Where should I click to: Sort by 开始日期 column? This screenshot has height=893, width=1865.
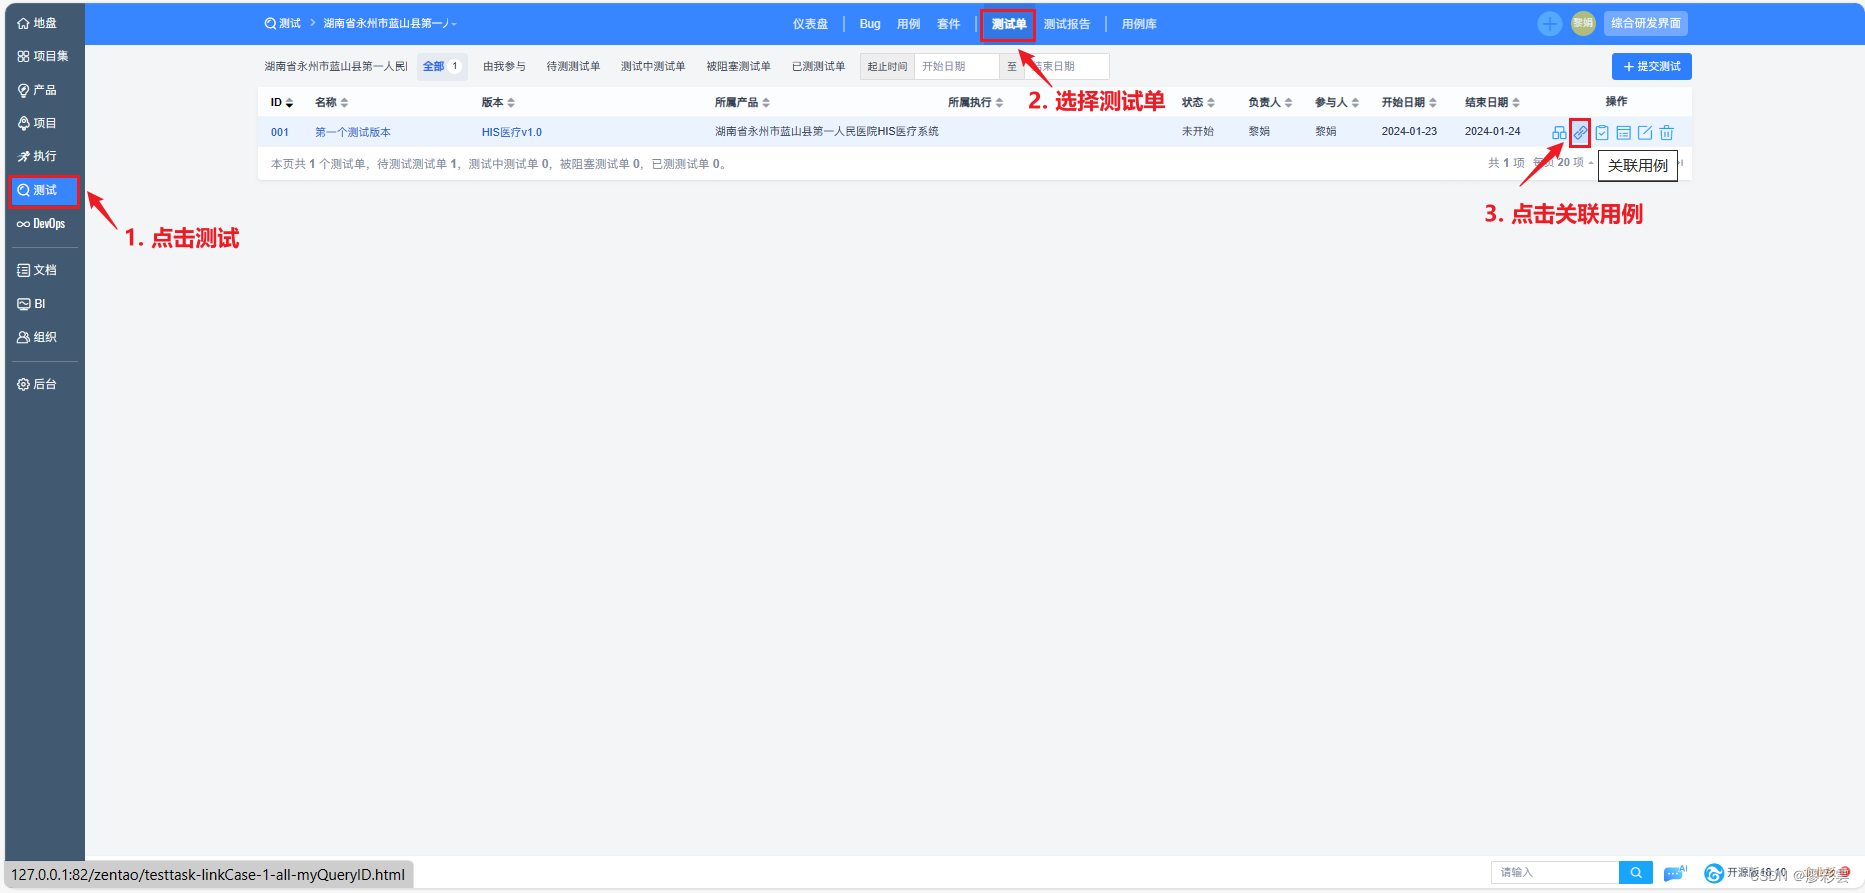coord(1409,102)
